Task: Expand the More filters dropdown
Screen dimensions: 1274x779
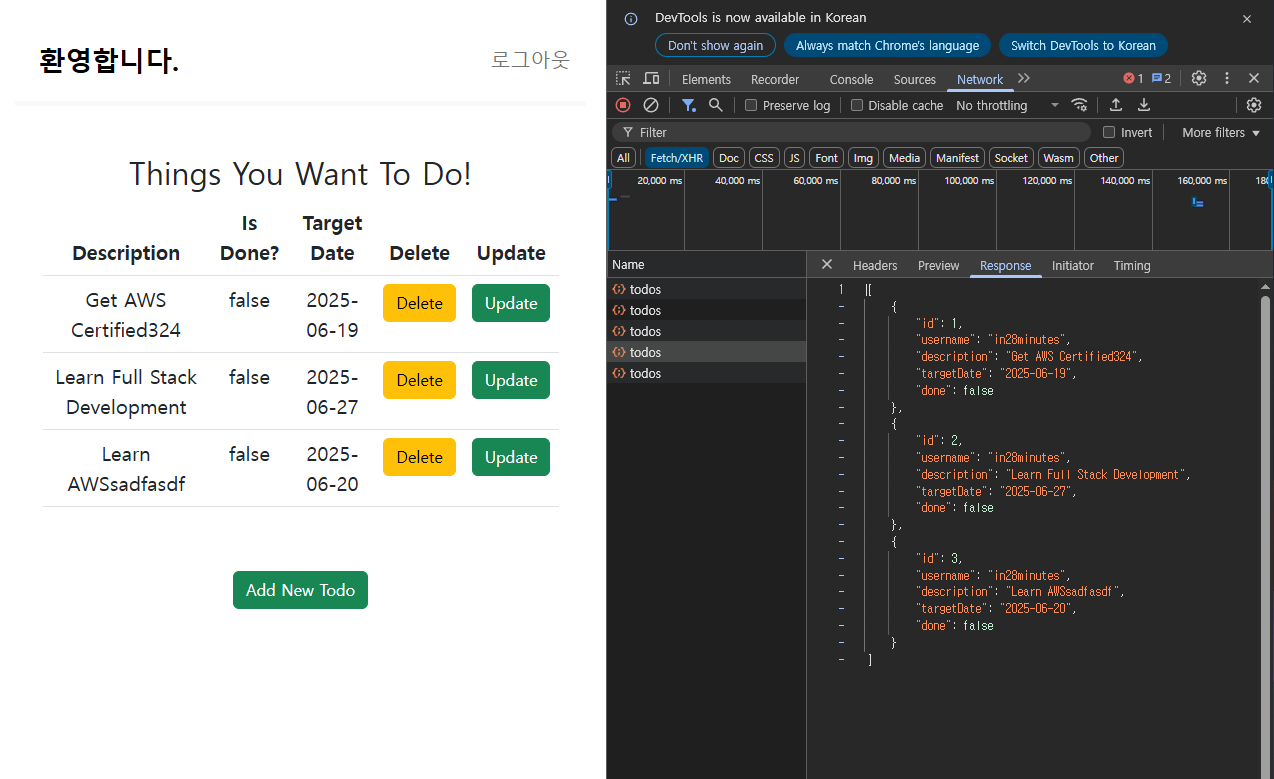Action: coord(1221,132)
